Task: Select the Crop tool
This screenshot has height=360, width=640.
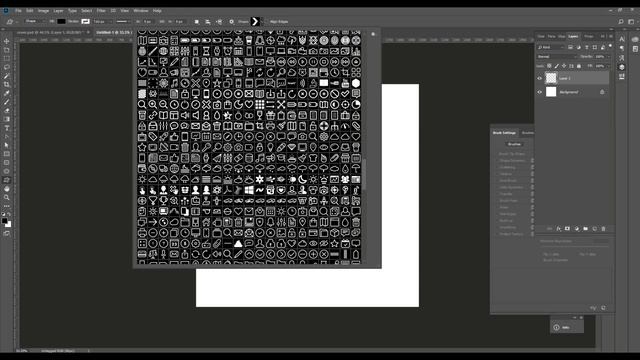Action: click(x=7, y=84)
